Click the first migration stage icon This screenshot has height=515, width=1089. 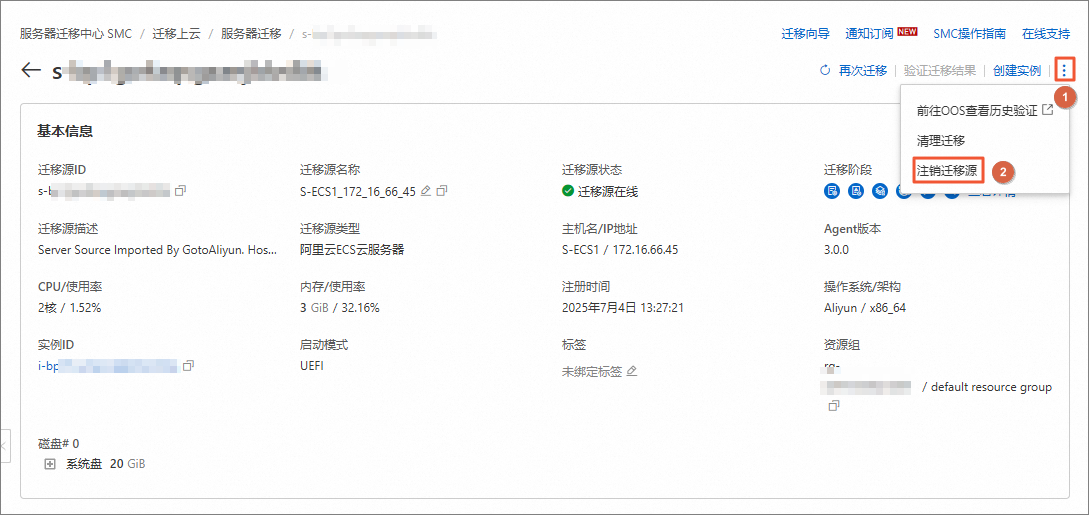click(x=831, y=191)
